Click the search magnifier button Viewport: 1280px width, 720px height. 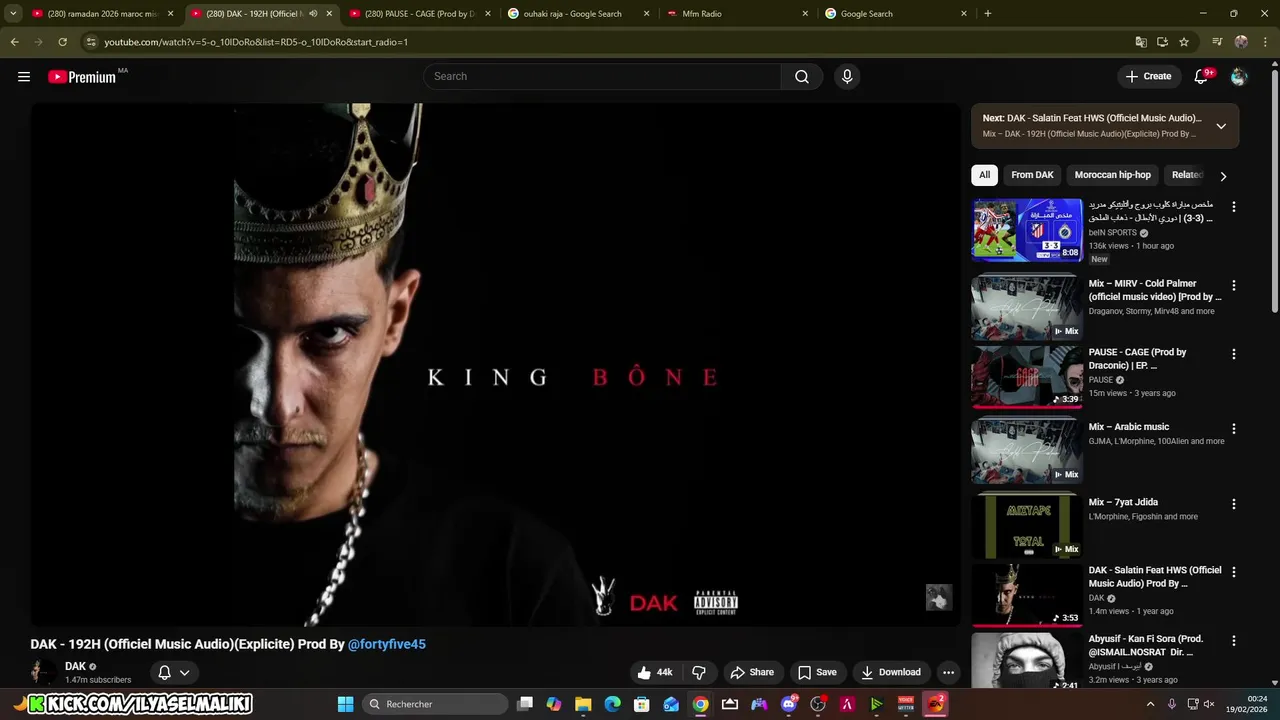802,76
